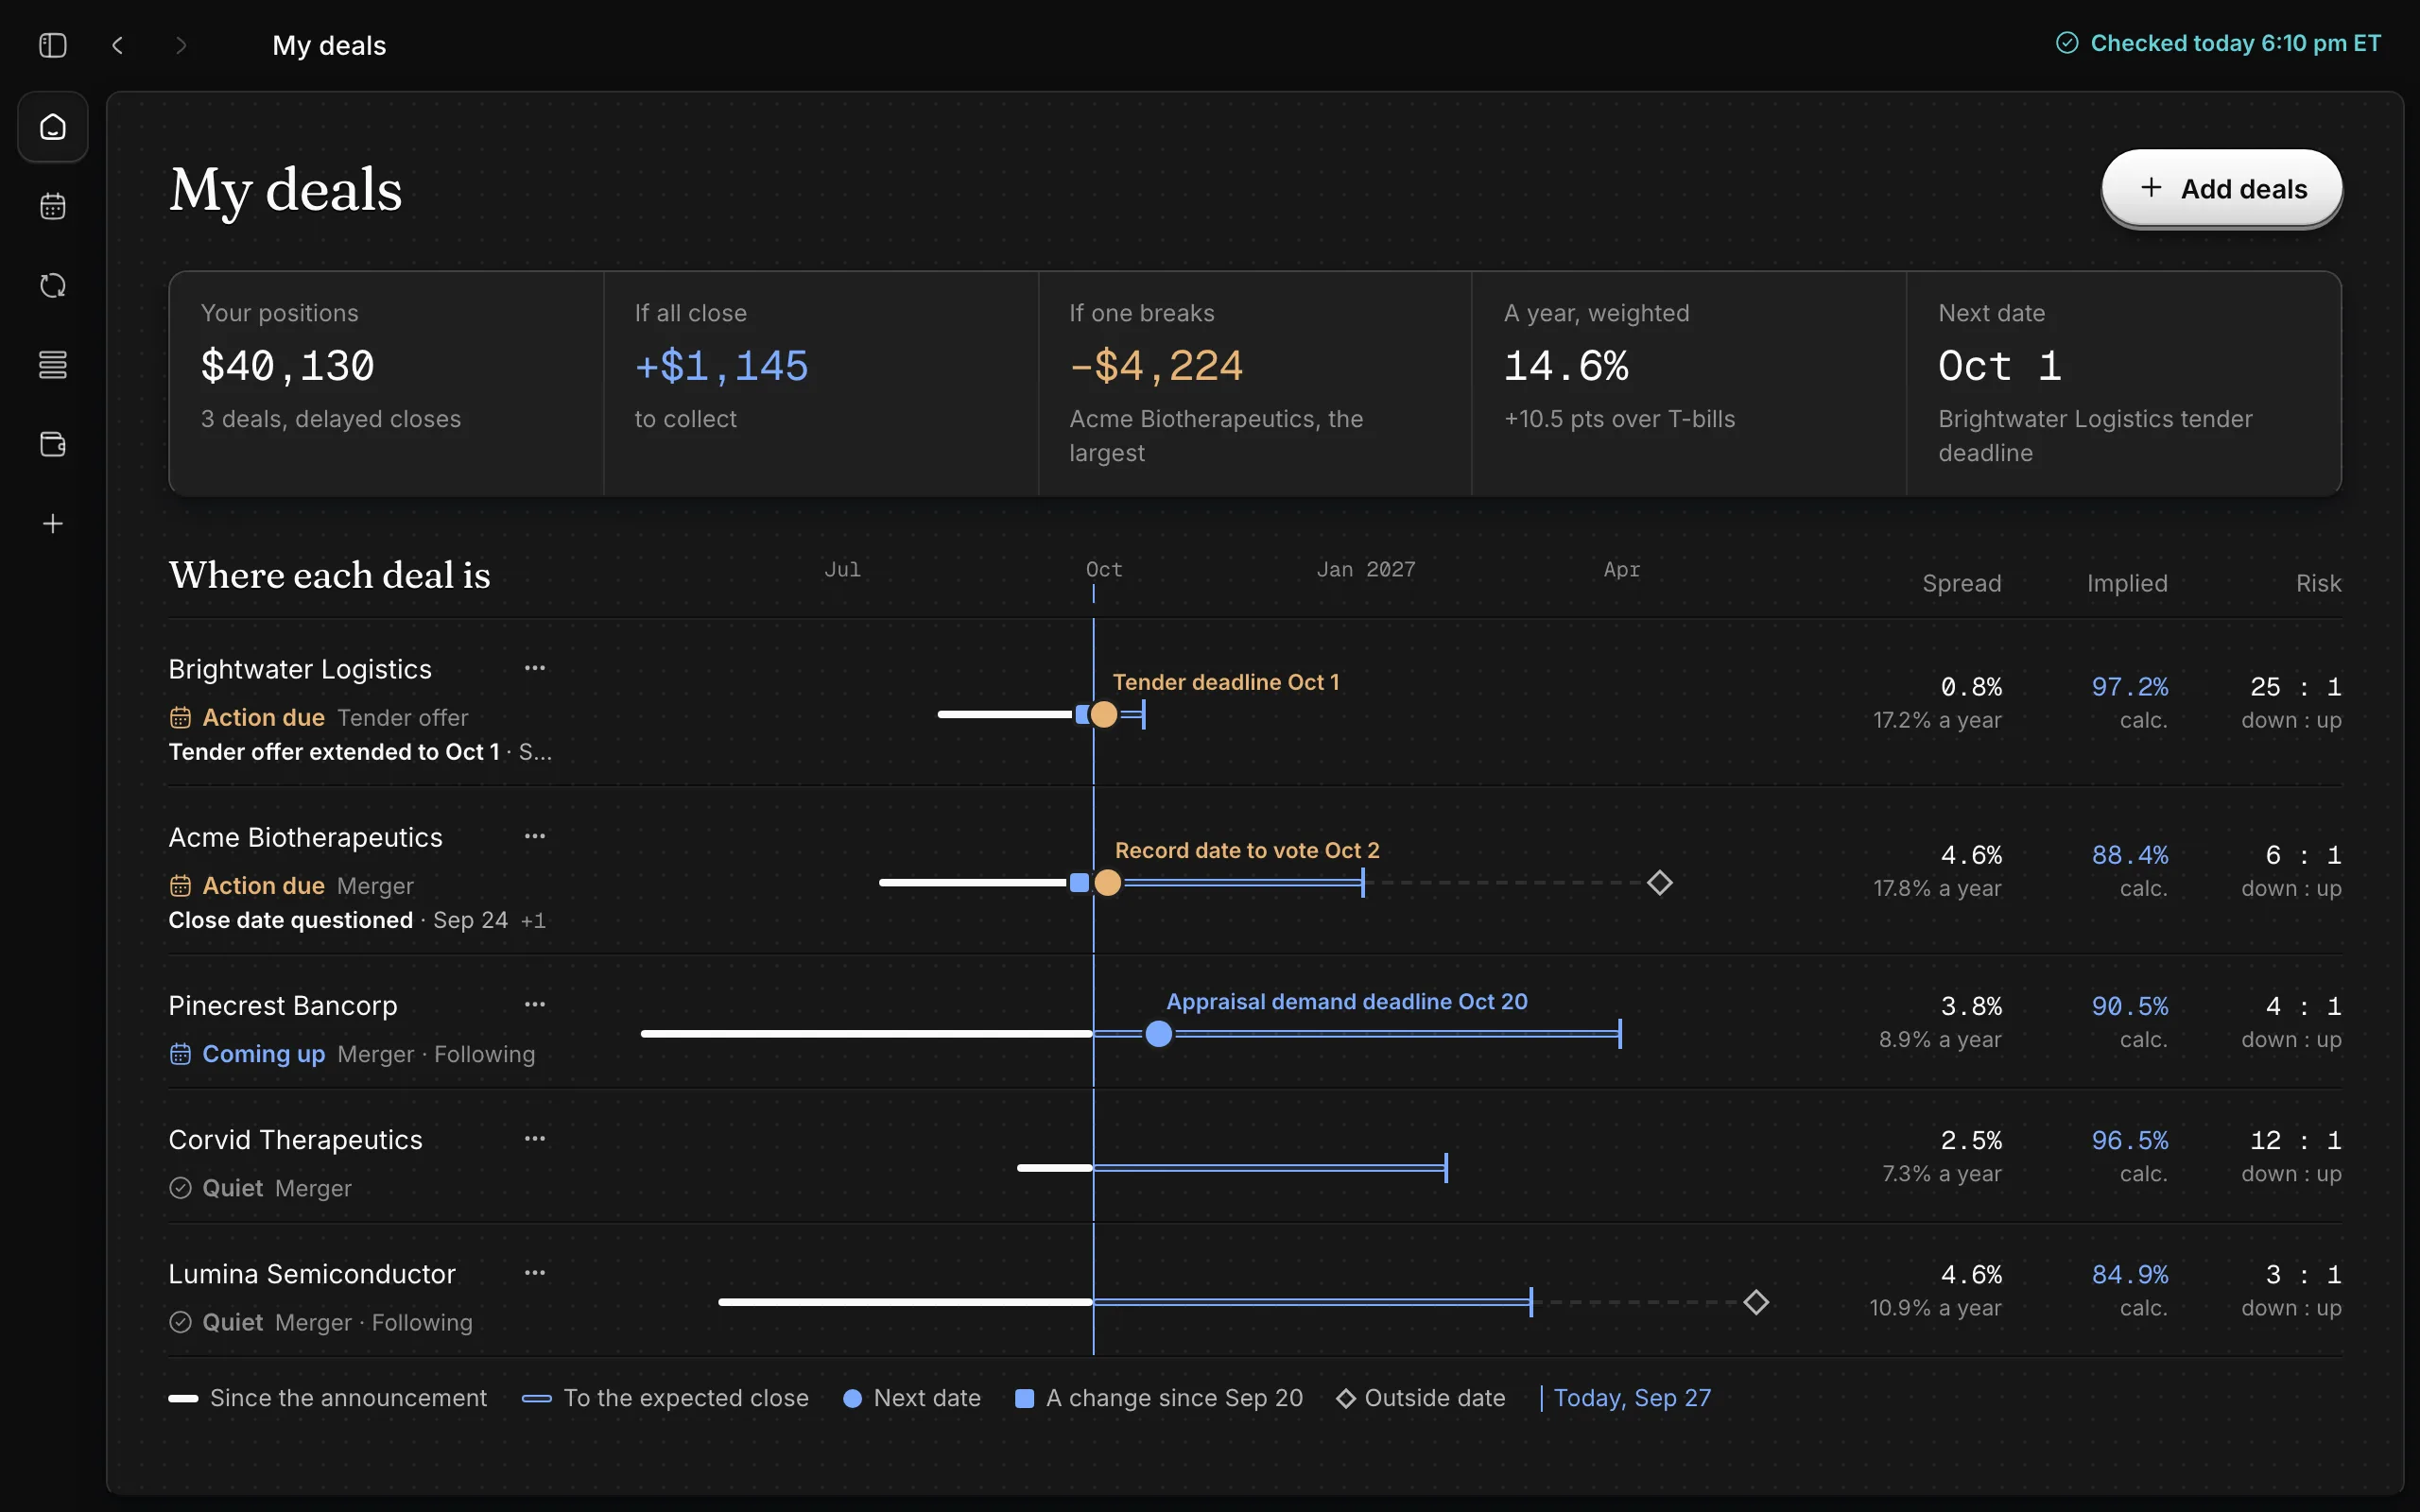Click the Implied column header
The image size is (2420, 1512).
[2127, 583]
